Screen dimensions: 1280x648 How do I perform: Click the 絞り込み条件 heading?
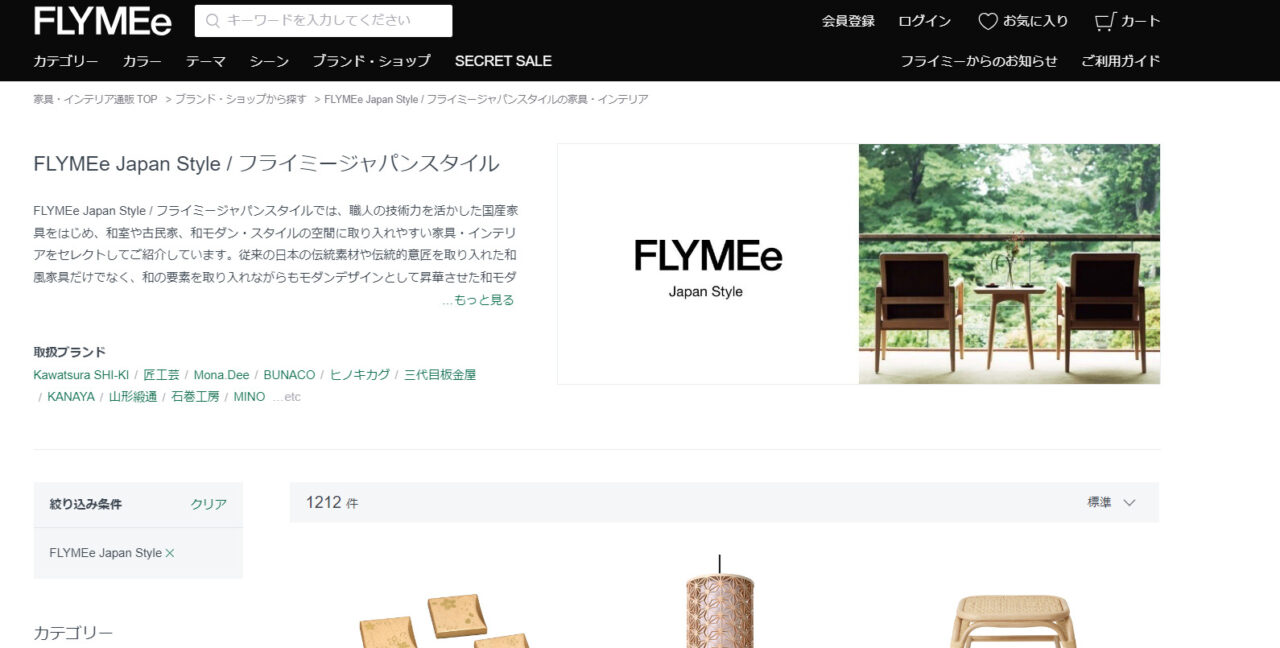point(86,504)
